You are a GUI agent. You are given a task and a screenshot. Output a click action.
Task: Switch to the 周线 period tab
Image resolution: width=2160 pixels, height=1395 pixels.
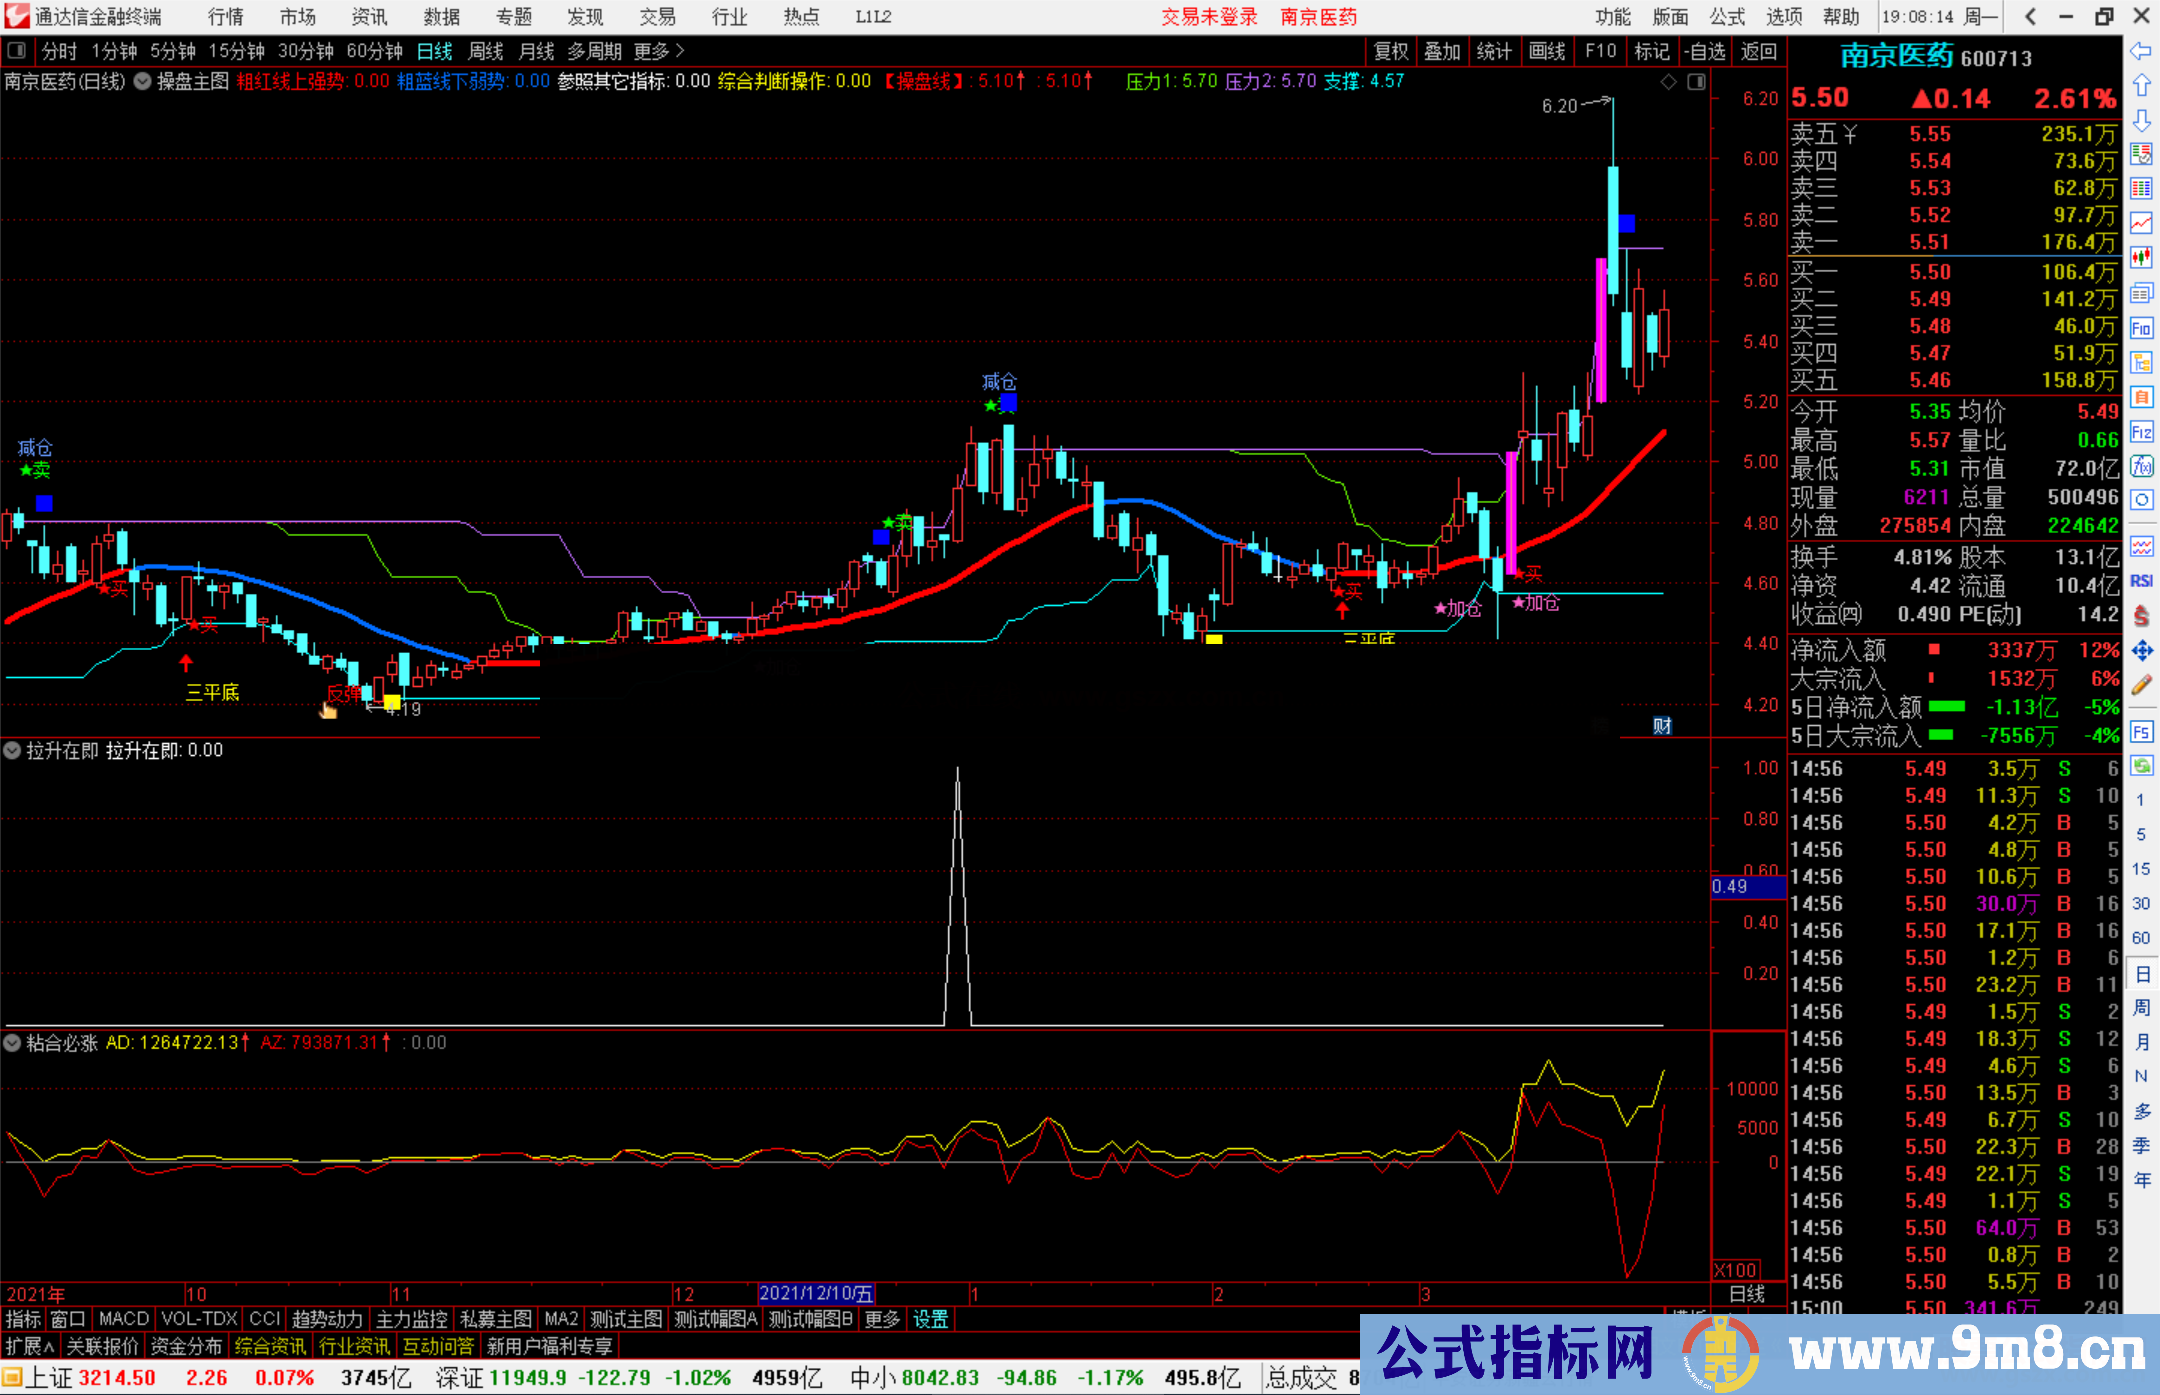(485, 51)
